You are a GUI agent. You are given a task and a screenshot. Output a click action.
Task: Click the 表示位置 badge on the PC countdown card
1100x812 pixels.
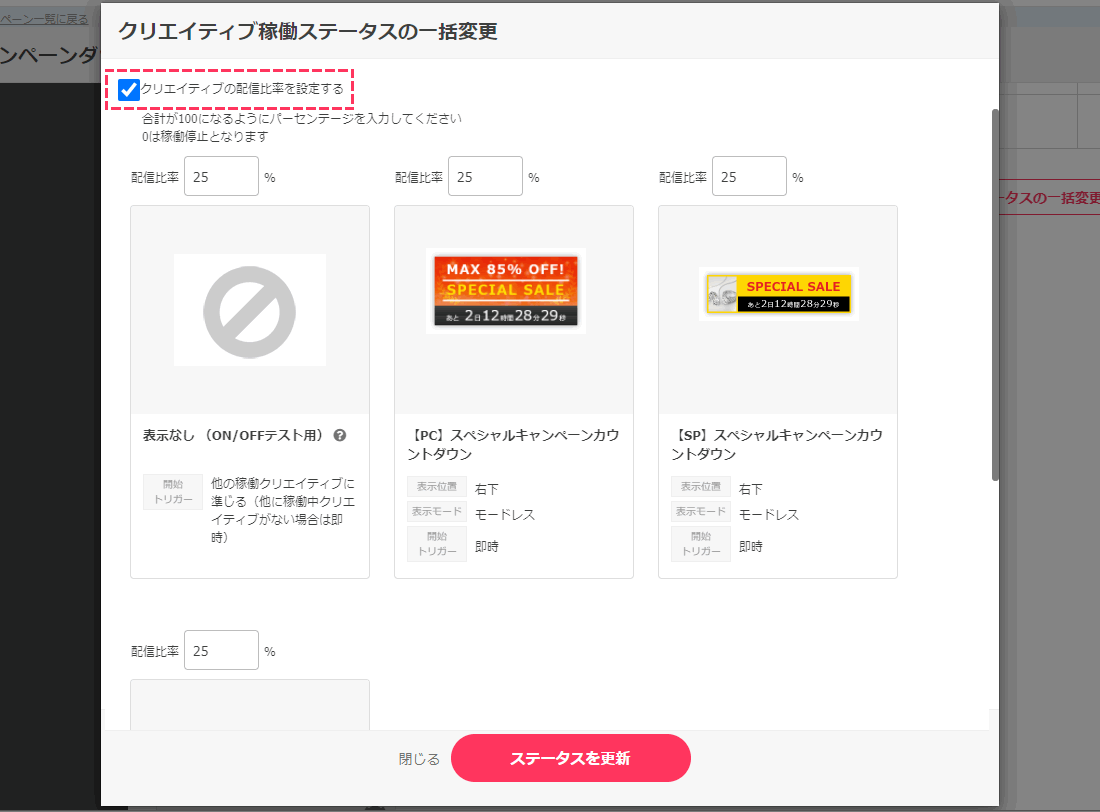[436, 486]
